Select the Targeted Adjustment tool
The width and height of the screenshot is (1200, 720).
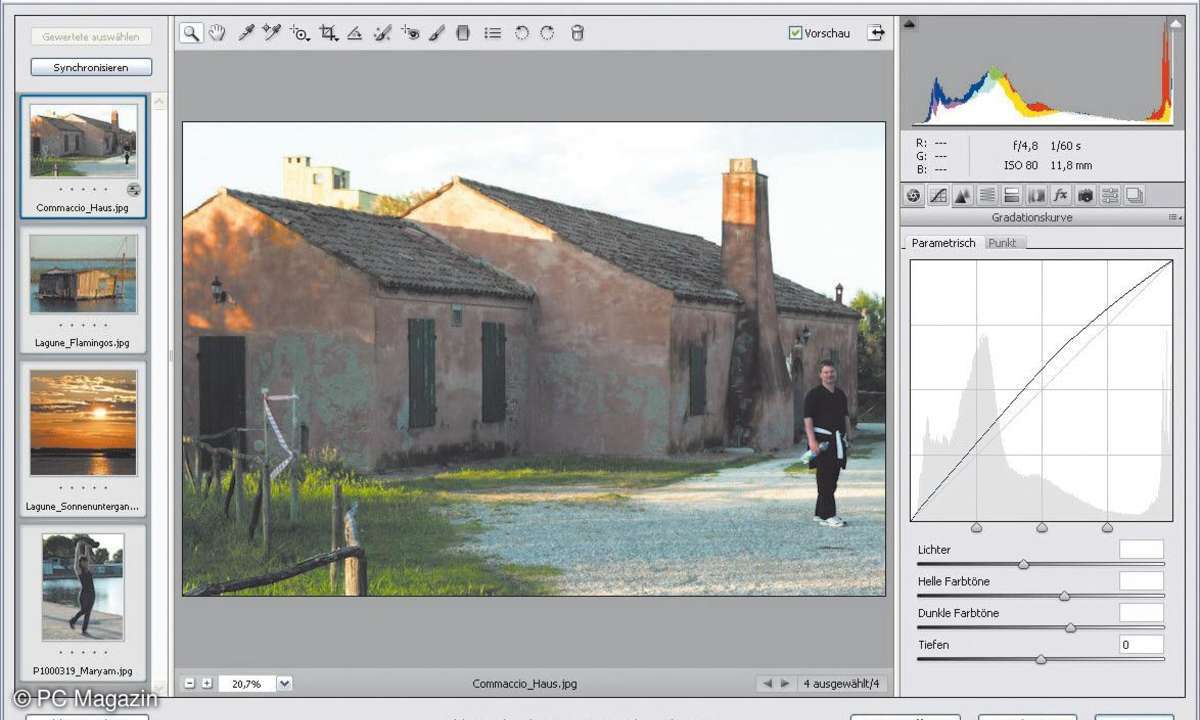click(x=300, y=33)
